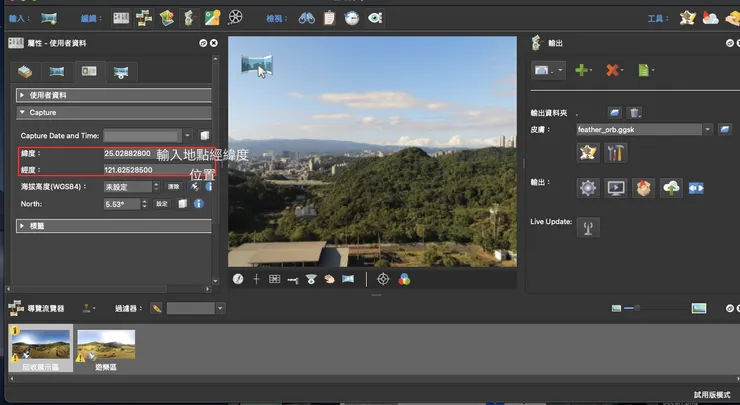Screen dimensions: 740x405
Task: Click the red X remove output icon
Action: click(x=613, y=71)
